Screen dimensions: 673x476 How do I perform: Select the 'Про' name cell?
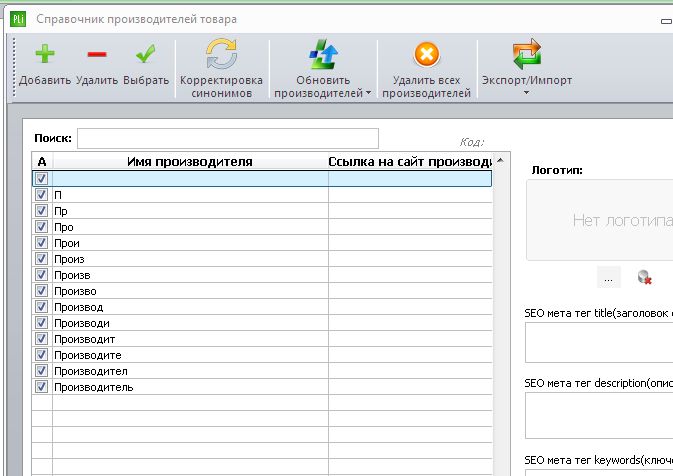190,226
